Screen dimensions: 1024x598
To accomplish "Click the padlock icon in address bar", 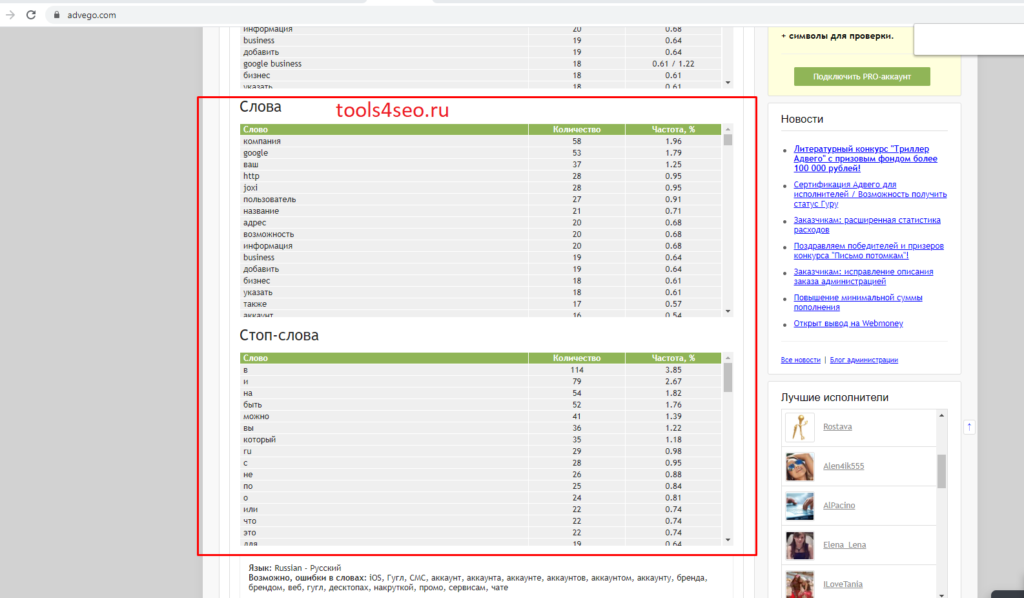I will click(x=57, y=15).
